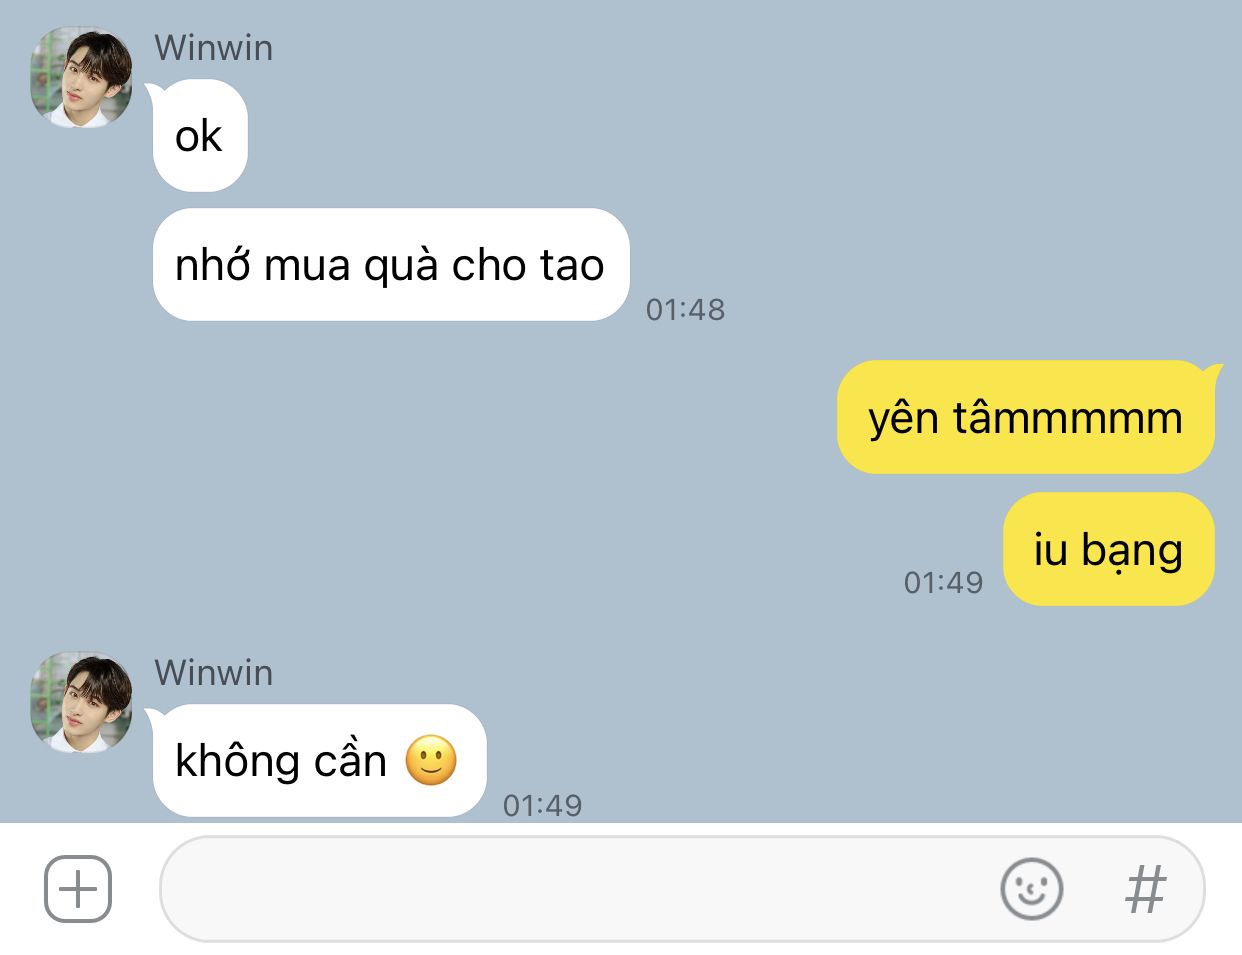This screenshot has width=1242, height=955.
Task: Open the emoticon picker in input bar
Action: tap(1031, 888)
